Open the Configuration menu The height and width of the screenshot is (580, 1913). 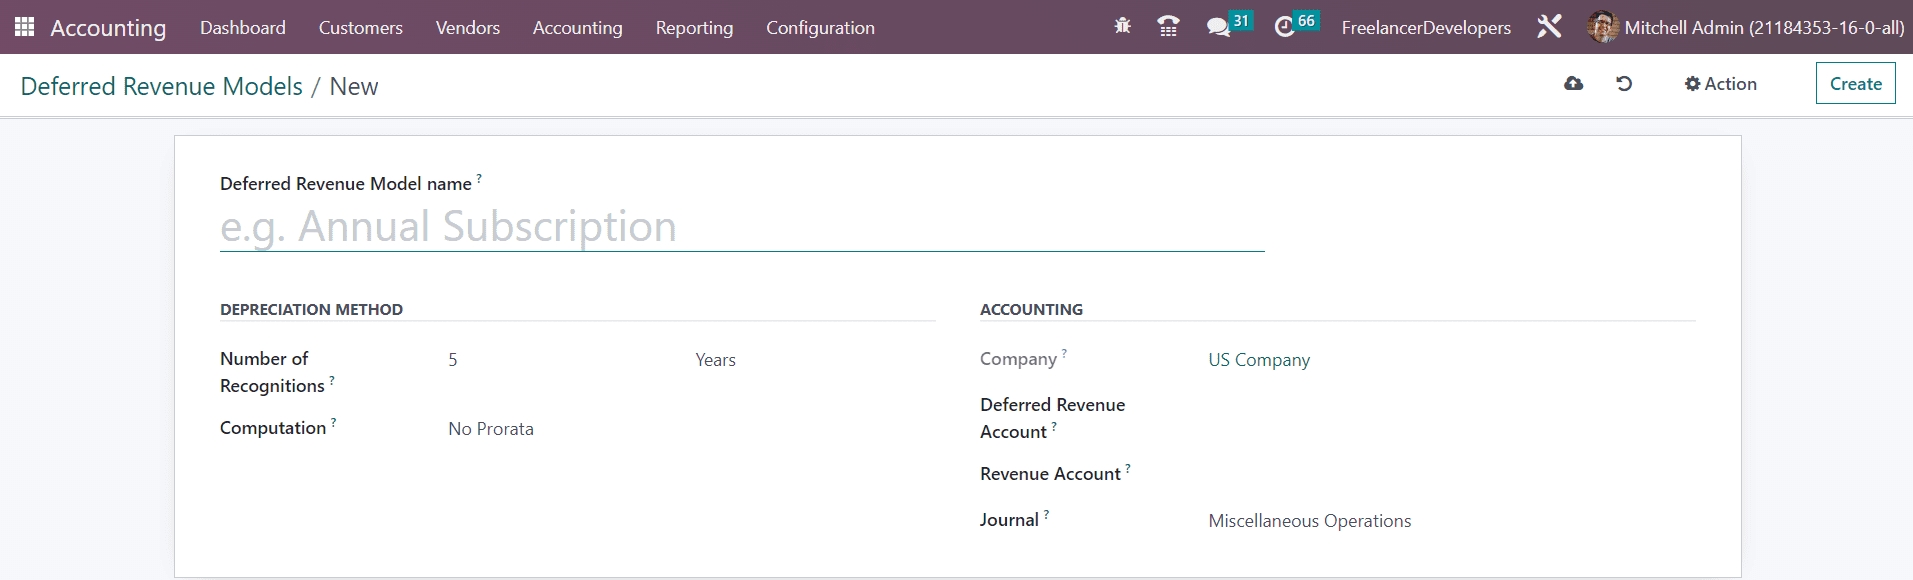pos(820,28)
